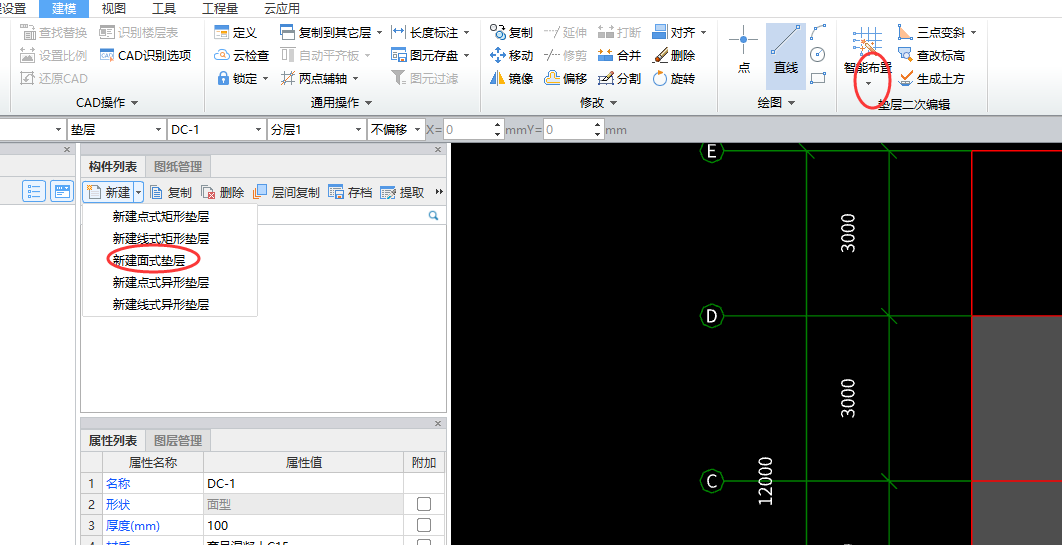Choose 新建线式异形垫层 from the menu
This screenshot has width=1062, height=545.
pos(161,305)
